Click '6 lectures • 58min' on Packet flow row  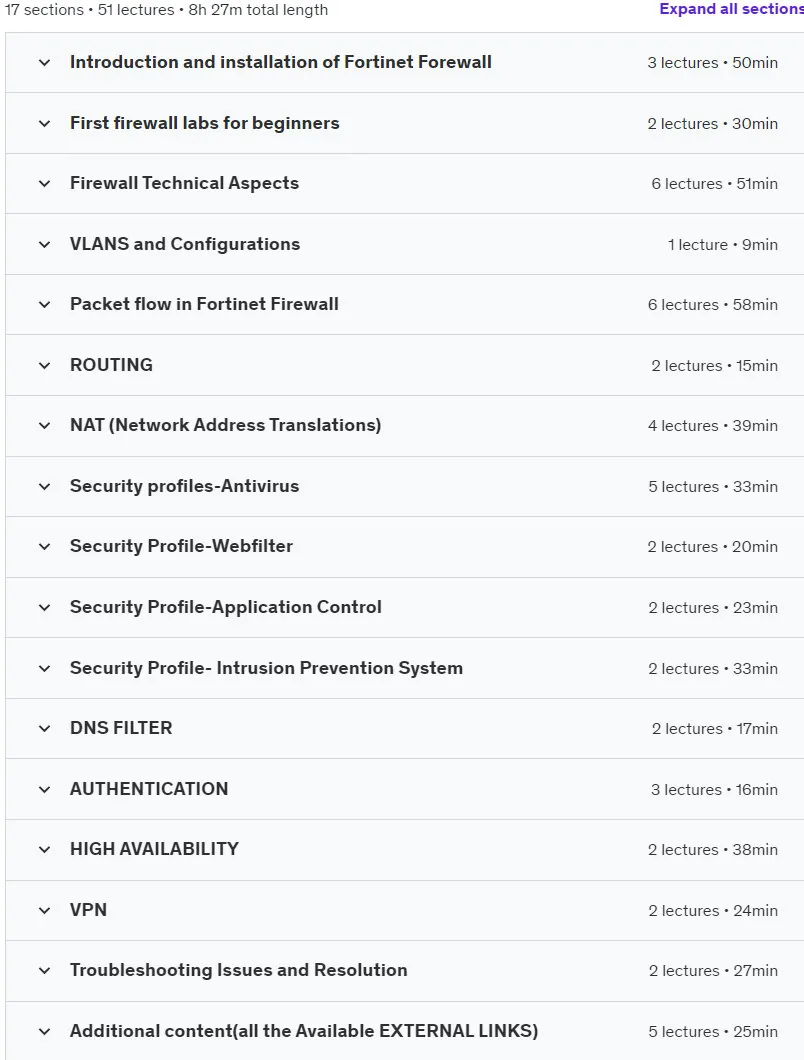click(713, 305)
